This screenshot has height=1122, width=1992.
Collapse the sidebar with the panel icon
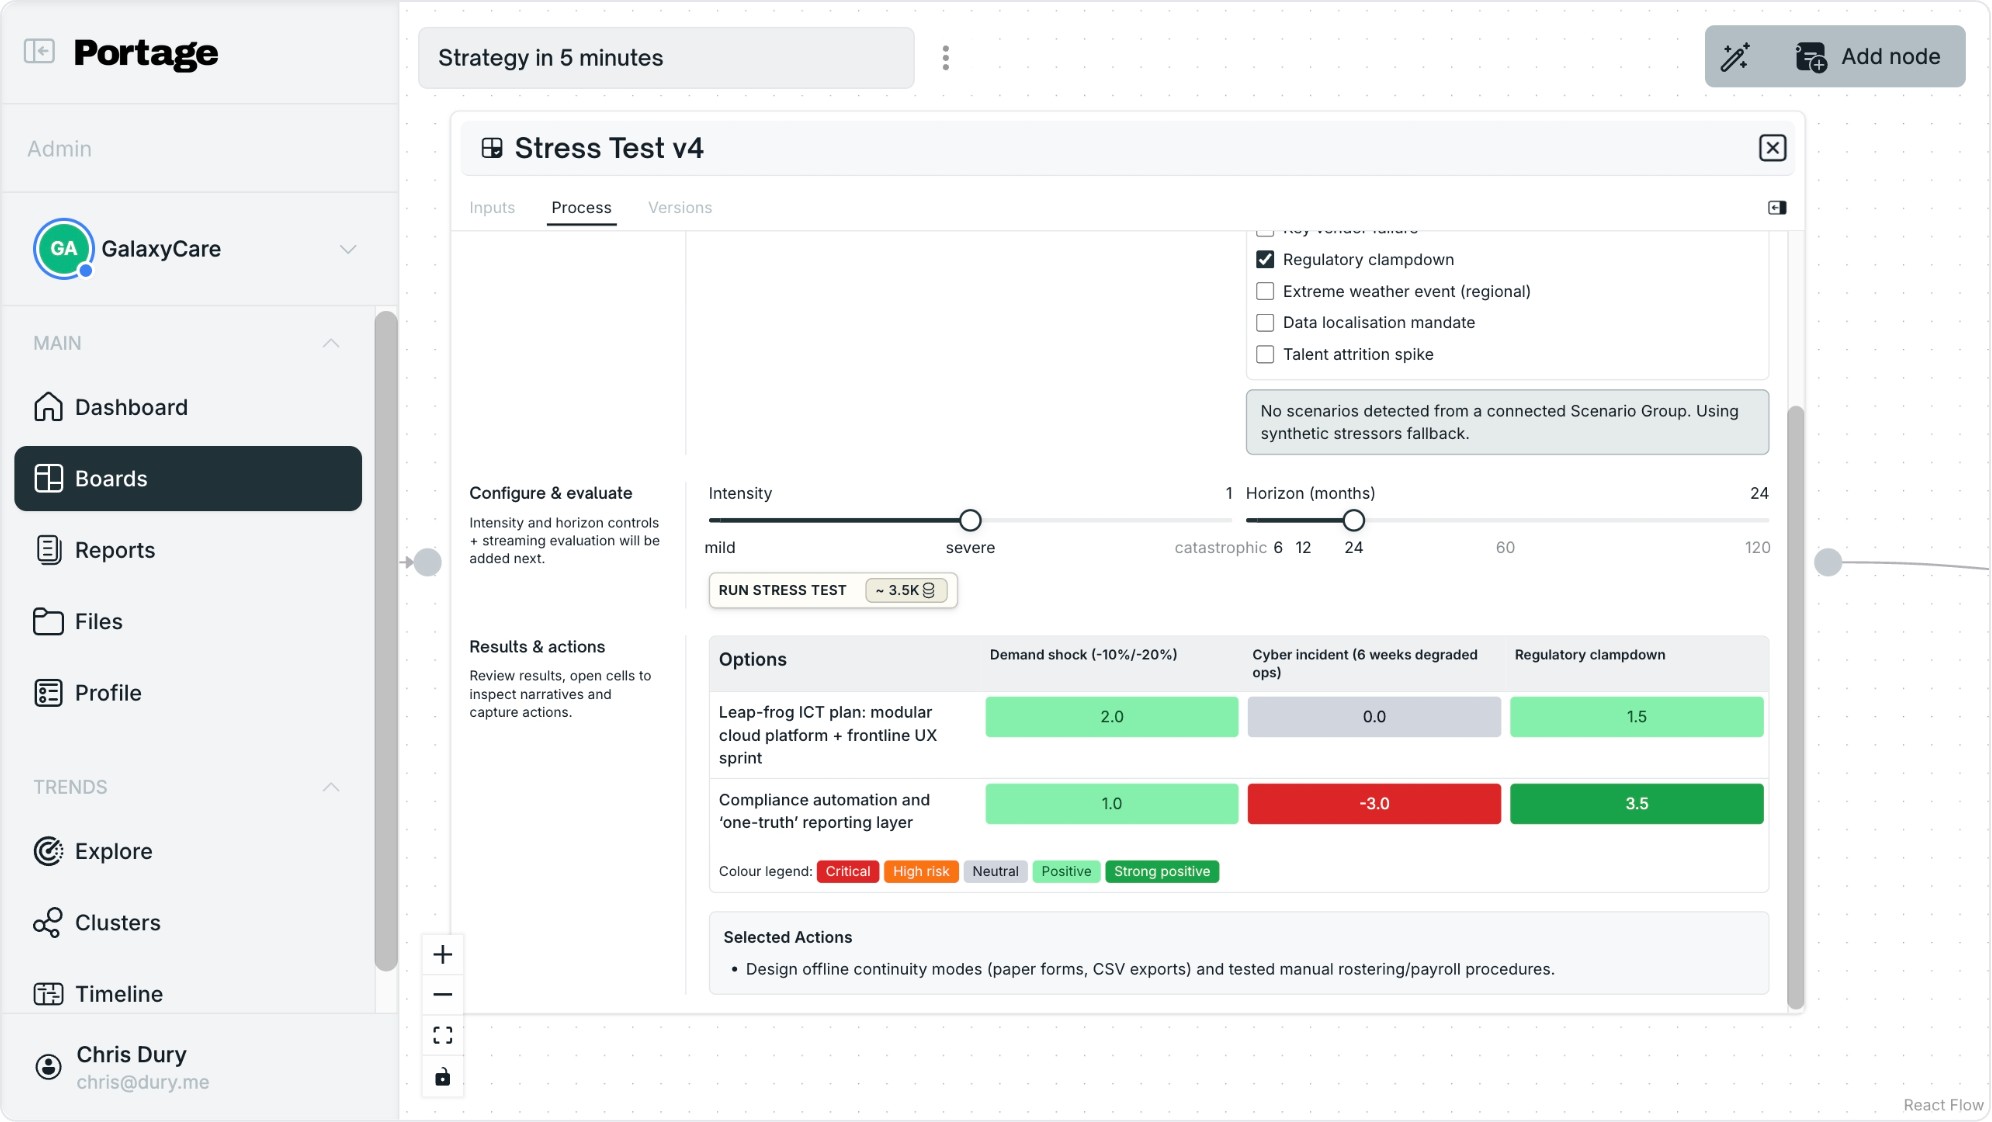[x=39, y=51]
